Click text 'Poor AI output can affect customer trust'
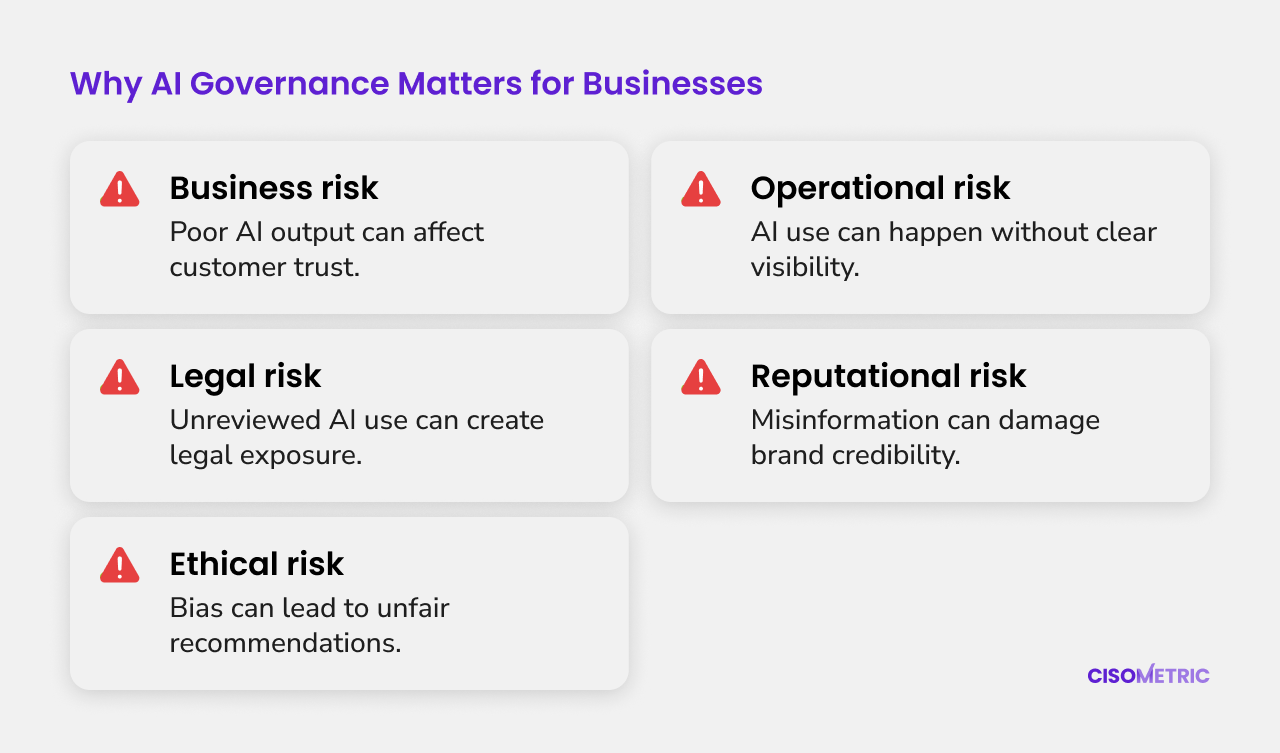Image resolution: width=1280 pixels, height=753 pixels. (326, 249)
